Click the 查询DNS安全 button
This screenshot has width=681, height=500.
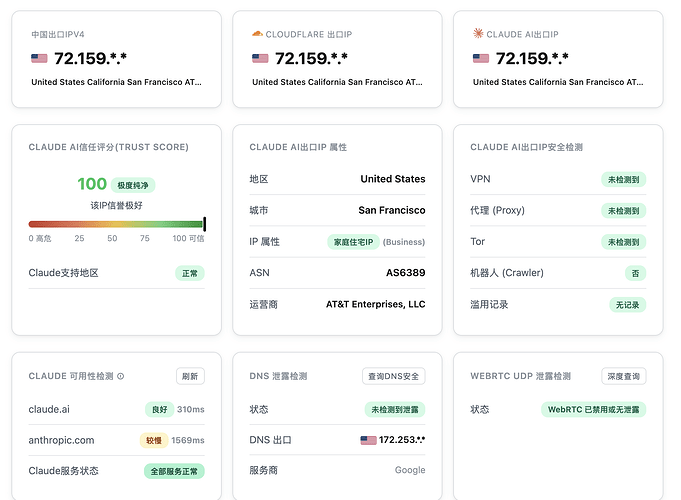point(393,376)
